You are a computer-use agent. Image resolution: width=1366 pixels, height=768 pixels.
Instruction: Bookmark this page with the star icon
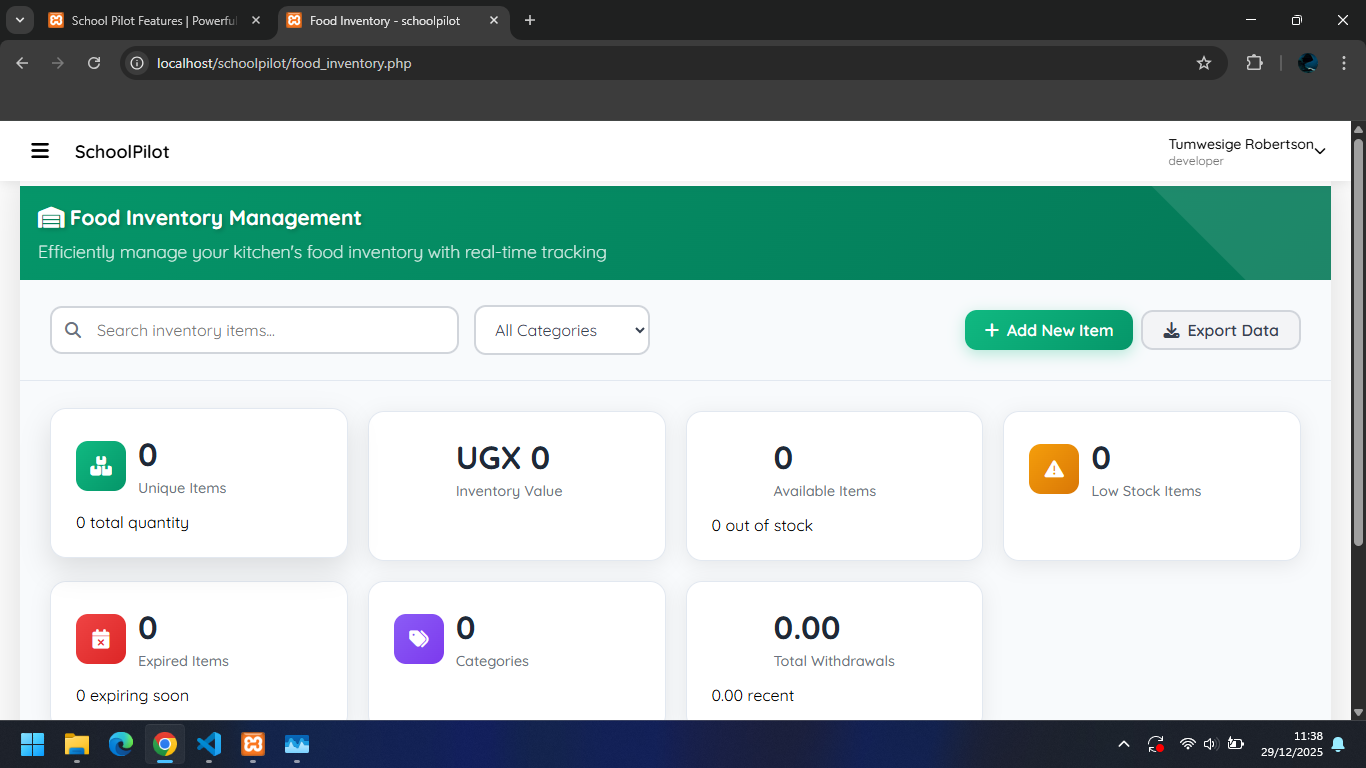[1204, 63]
